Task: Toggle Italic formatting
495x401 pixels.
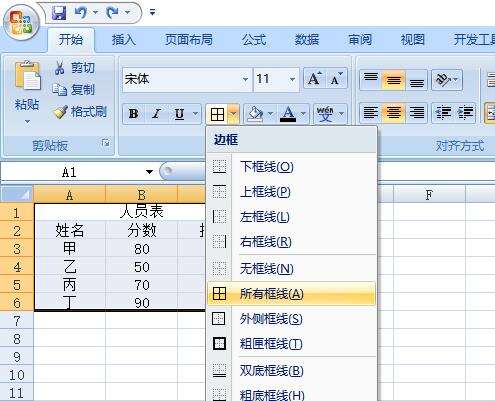Action: (x=156, y=114)
